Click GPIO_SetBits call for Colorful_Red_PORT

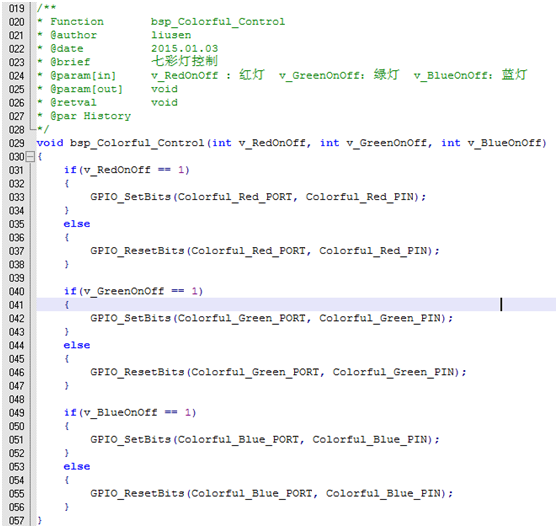pos(258,197)
